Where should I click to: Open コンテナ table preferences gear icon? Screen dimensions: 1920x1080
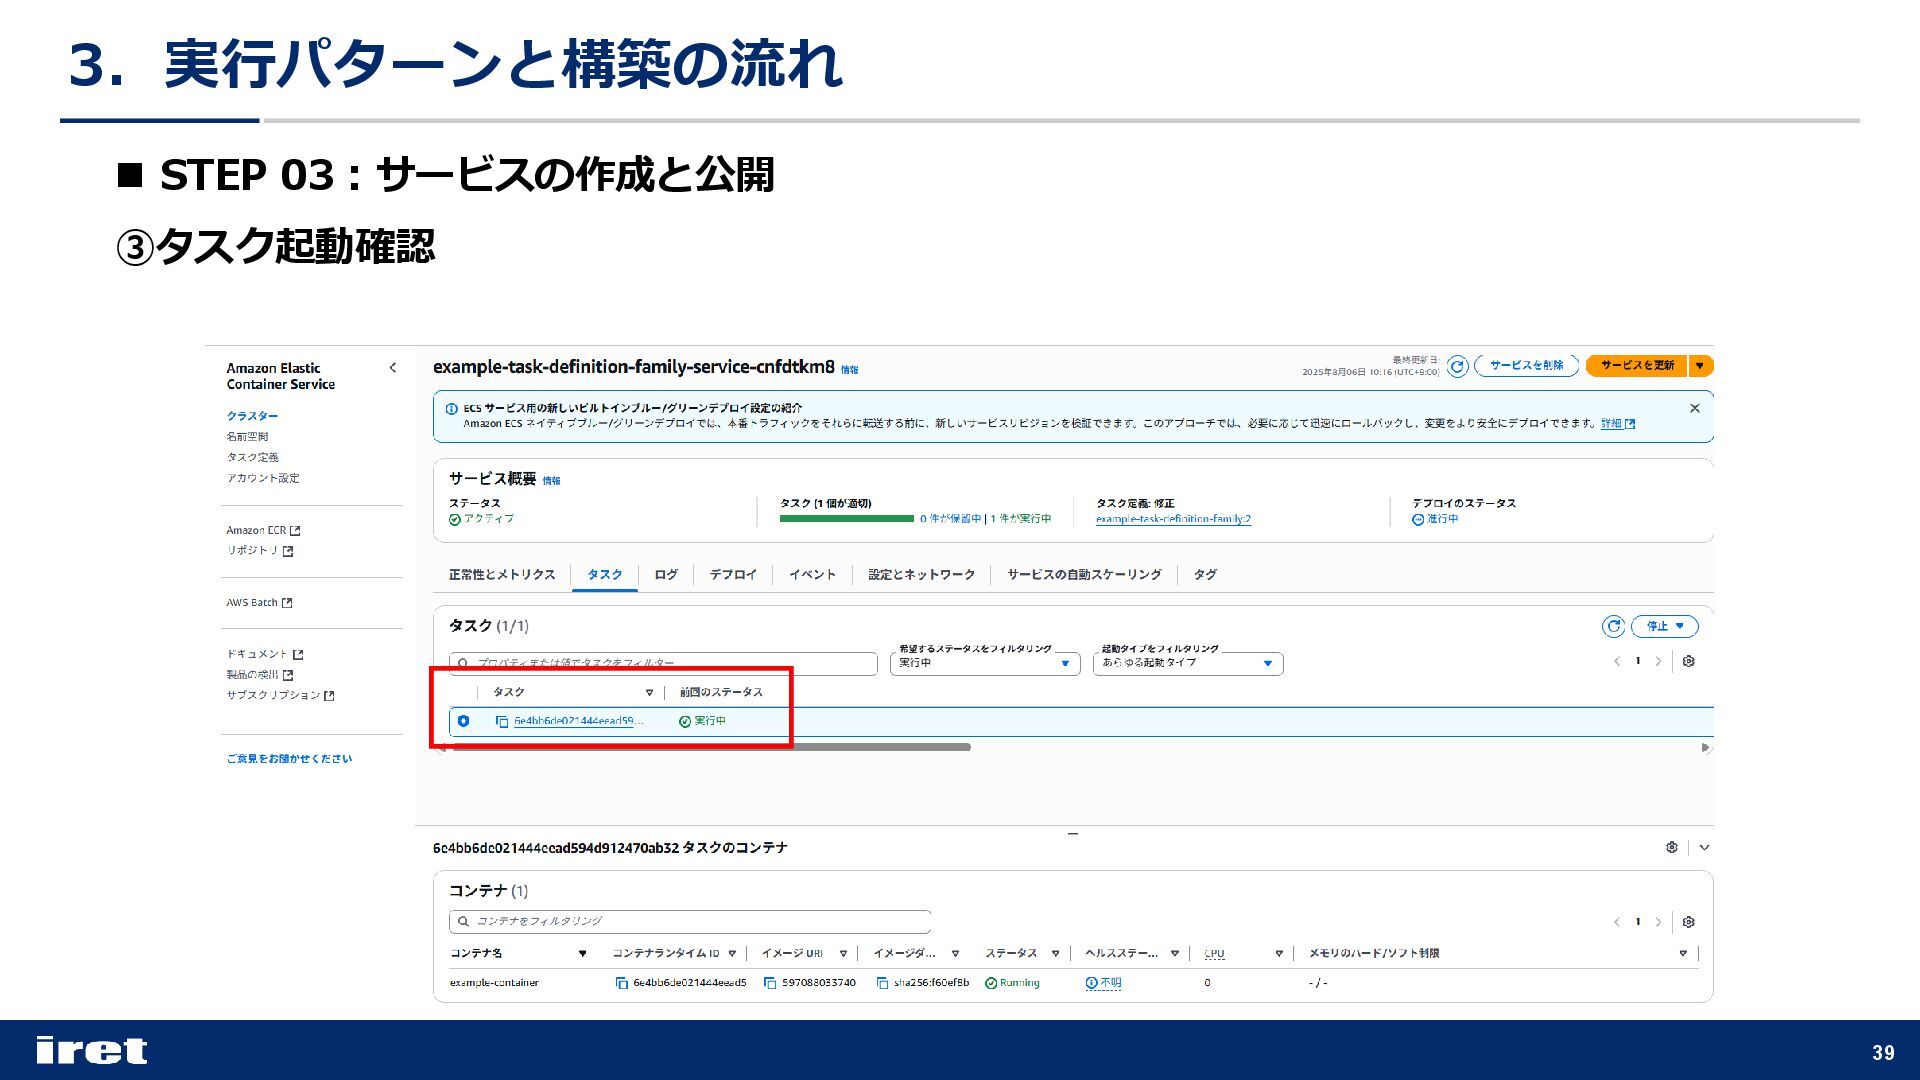click(x=1689, y=922)
